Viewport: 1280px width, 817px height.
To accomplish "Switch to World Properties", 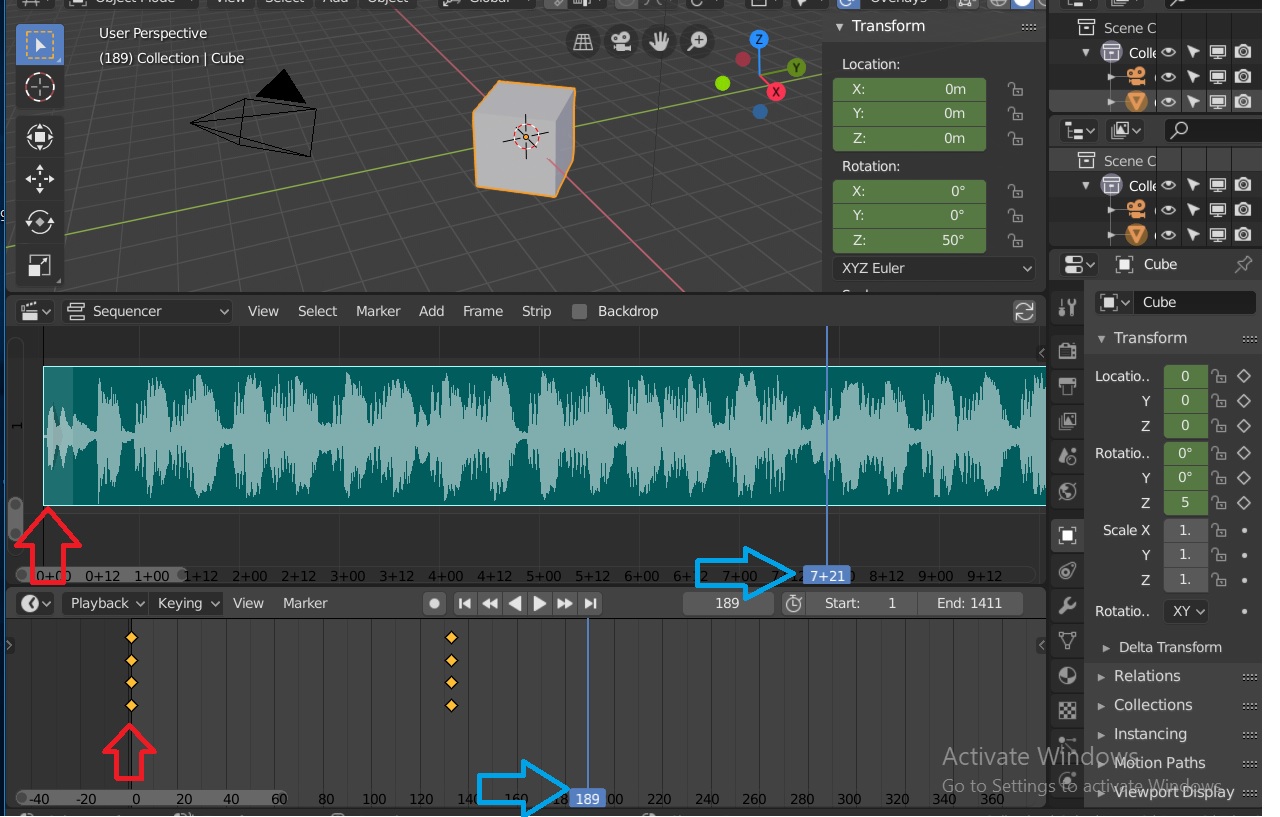I will point(1066,490).
